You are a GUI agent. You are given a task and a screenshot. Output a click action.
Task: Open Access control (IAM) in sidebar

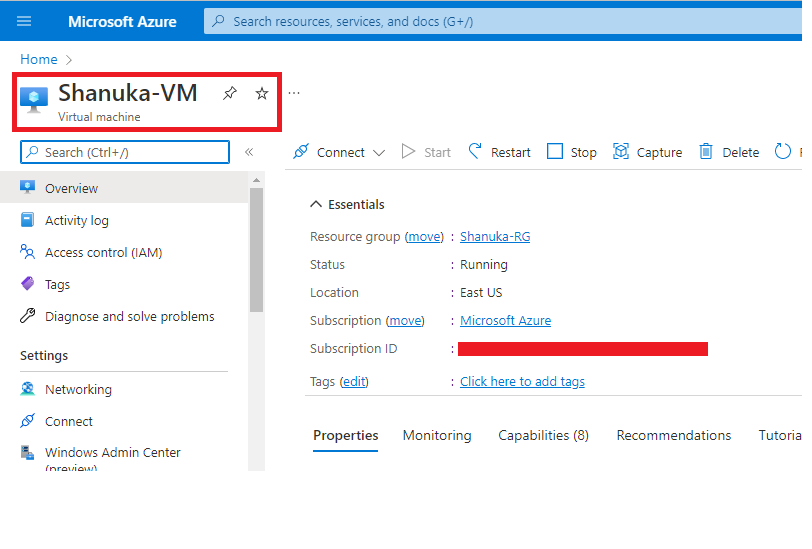(x=103, y=253)
